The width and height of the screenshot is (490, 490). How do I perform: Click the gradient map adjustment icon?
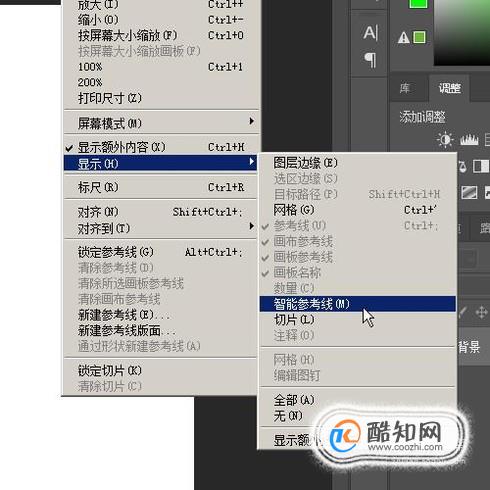[x=469, y=193]
